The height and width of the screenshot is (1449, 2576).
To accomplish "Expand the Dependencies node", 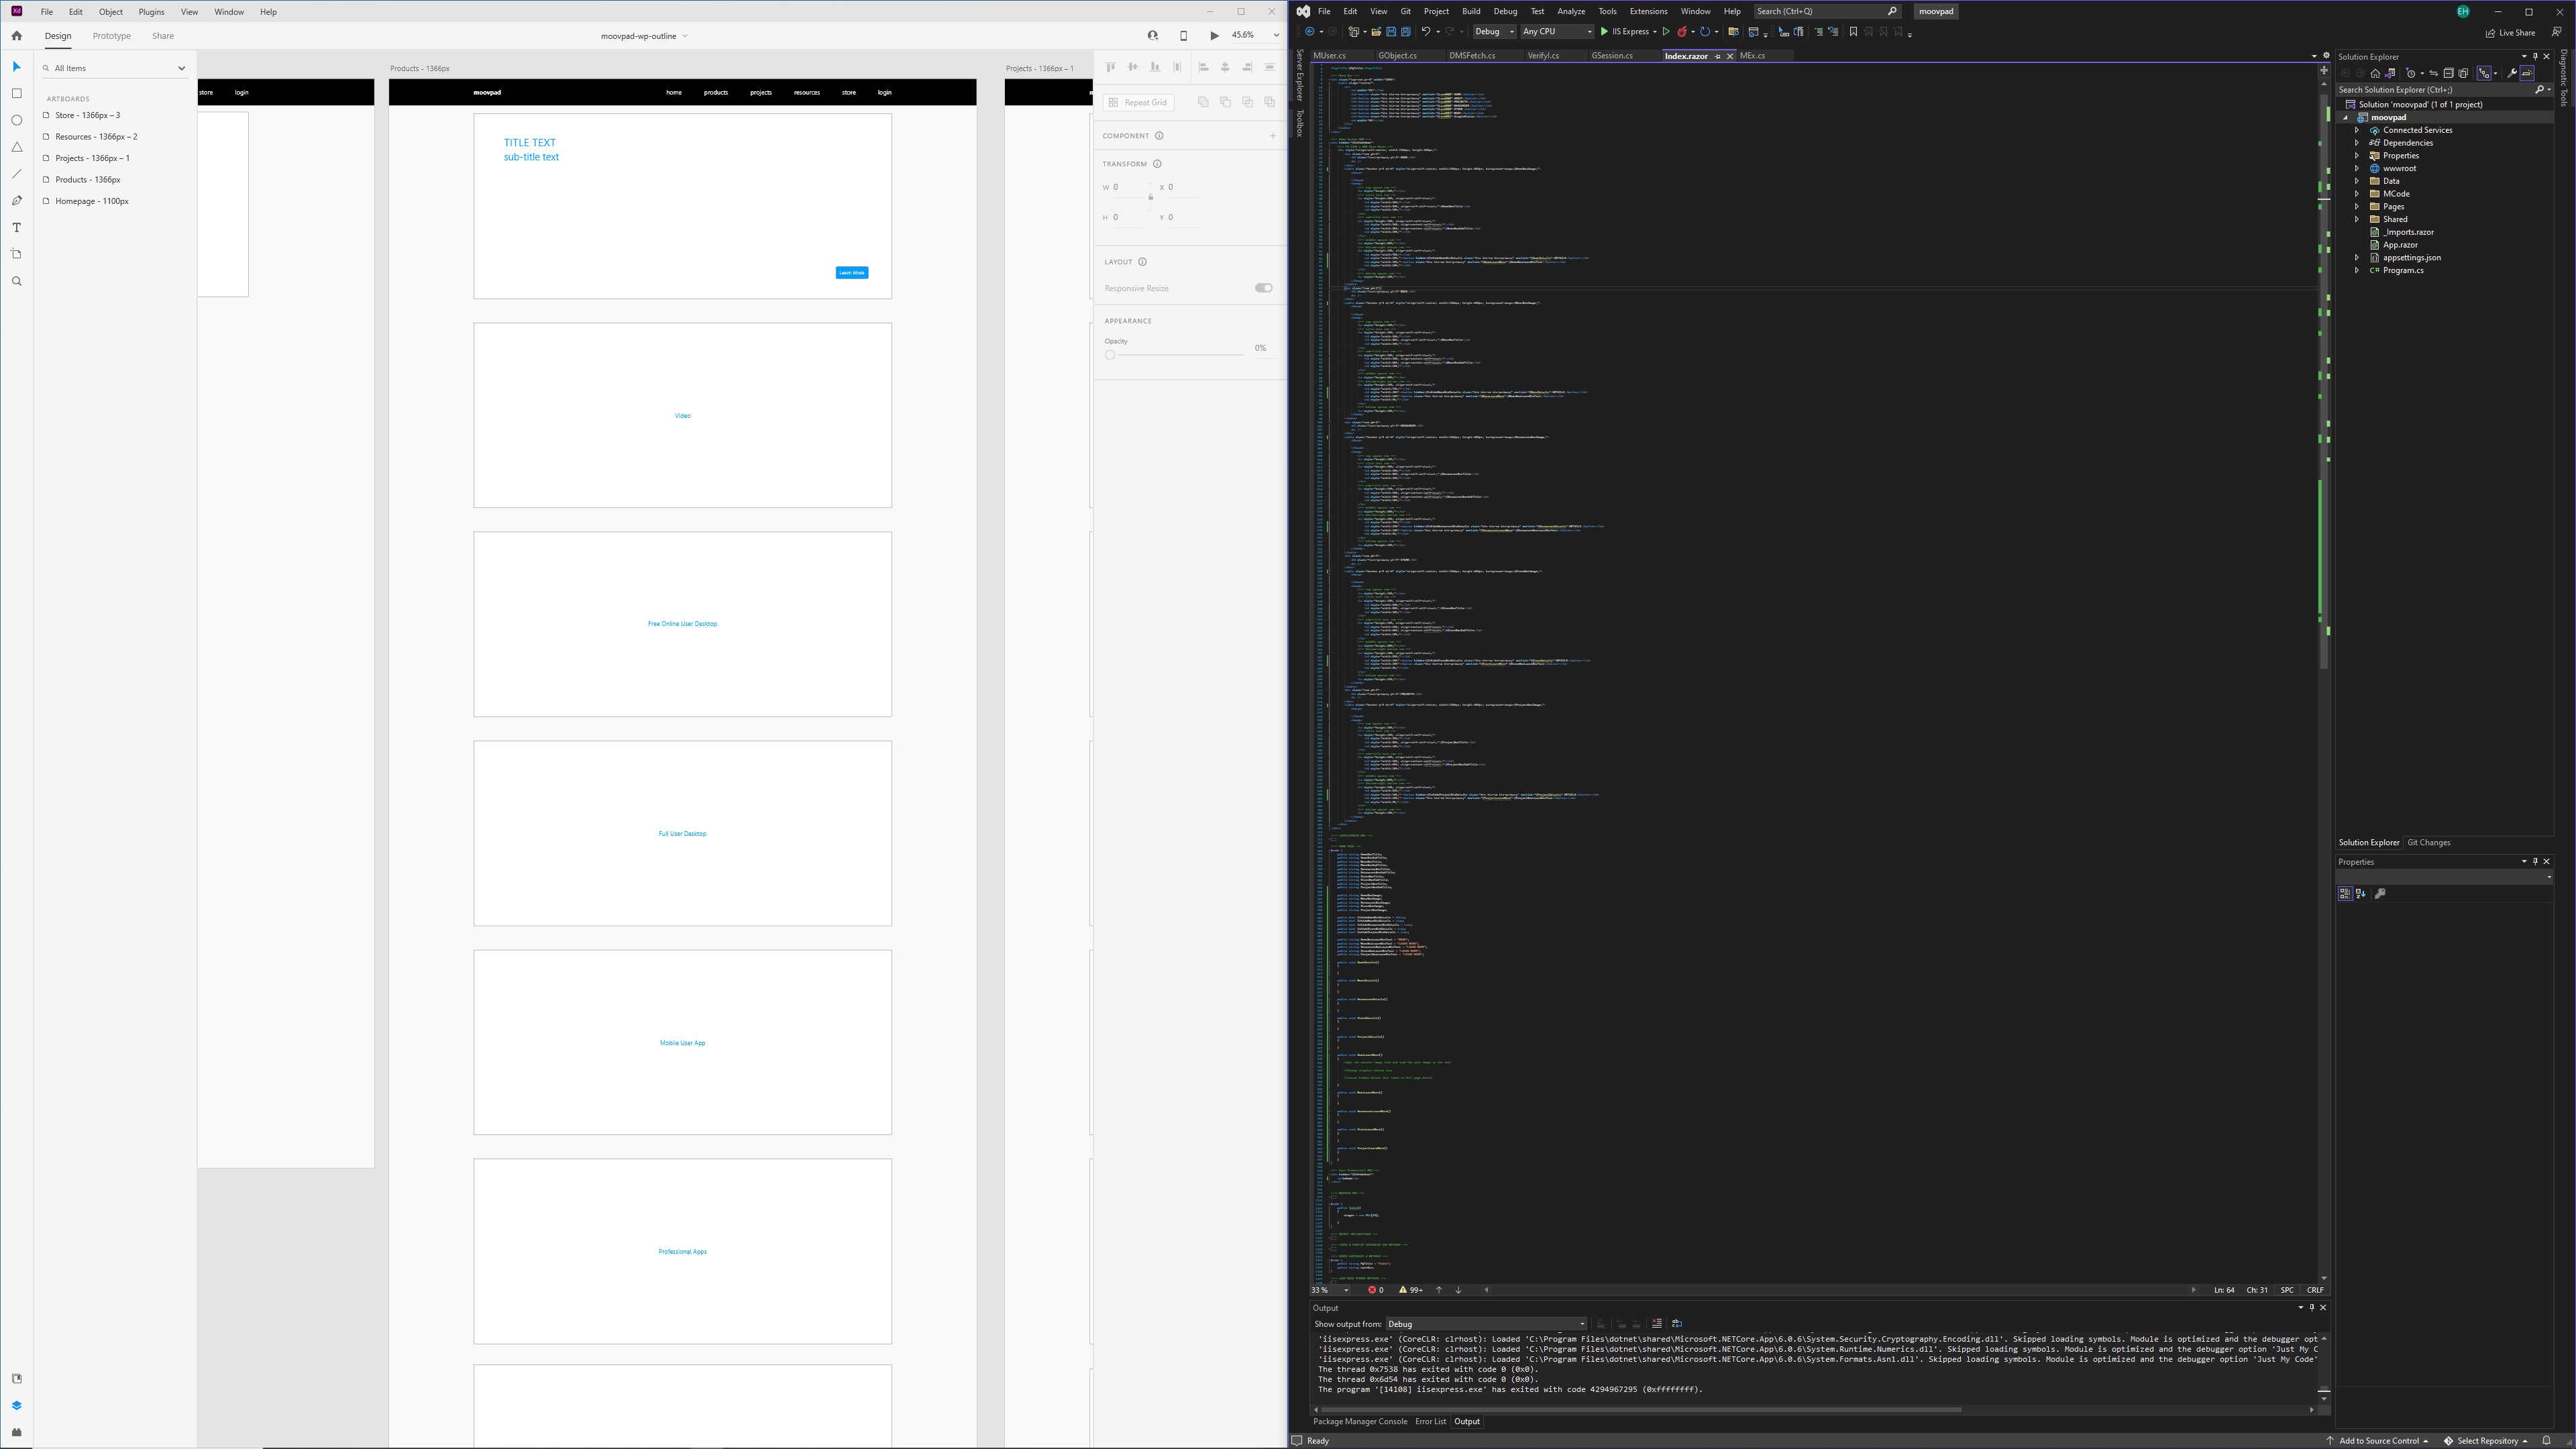I will click(x=2357, y=143).
